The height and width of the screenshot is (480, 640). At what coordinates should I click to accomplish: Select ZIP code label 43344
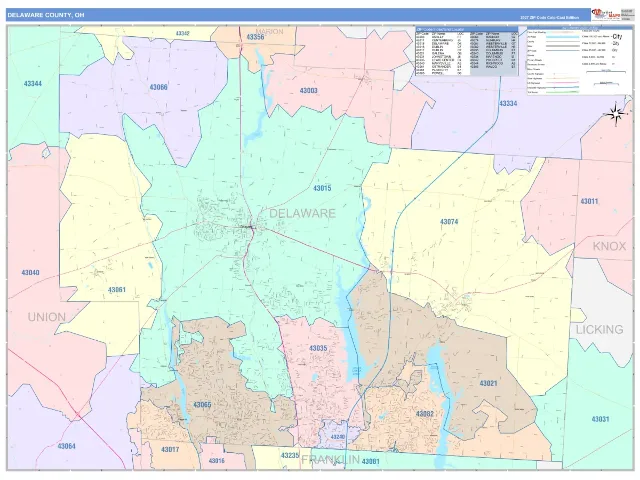tap(33, 84)
